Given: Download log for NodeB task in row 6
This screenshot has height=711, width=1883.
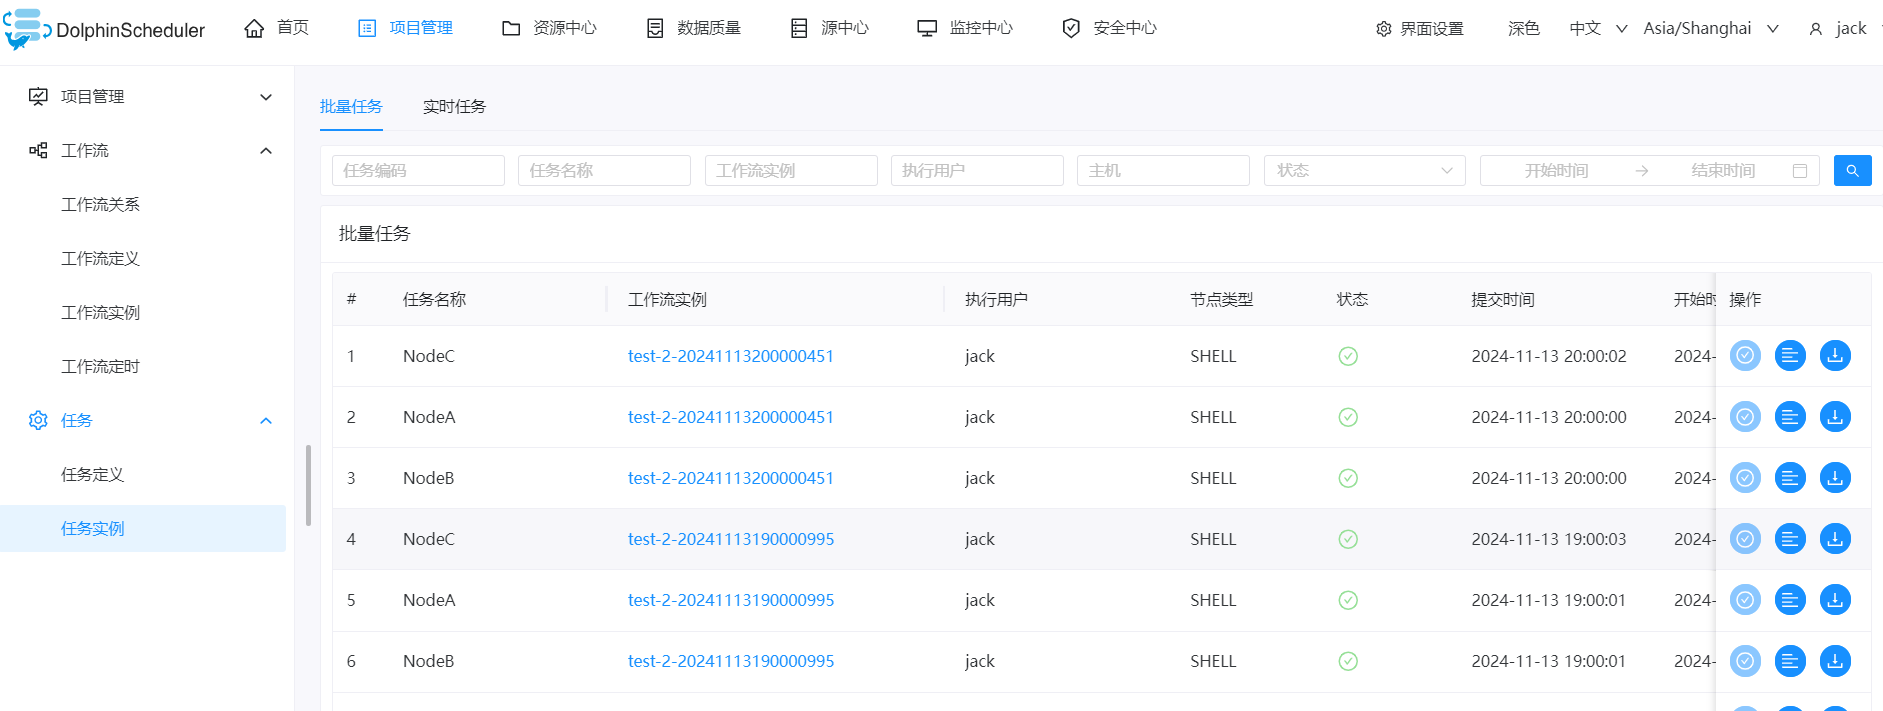Looking at the screenshot, I should tap(1835, 661).
